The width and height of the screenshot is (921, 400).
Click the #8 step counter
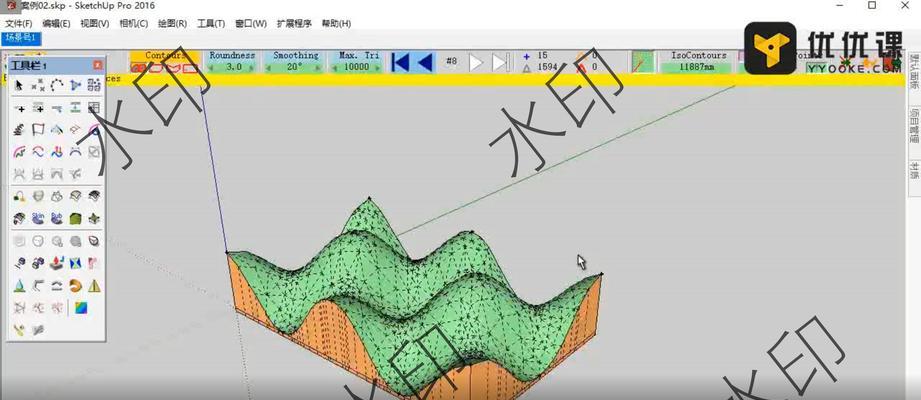(x=452, y=61)
